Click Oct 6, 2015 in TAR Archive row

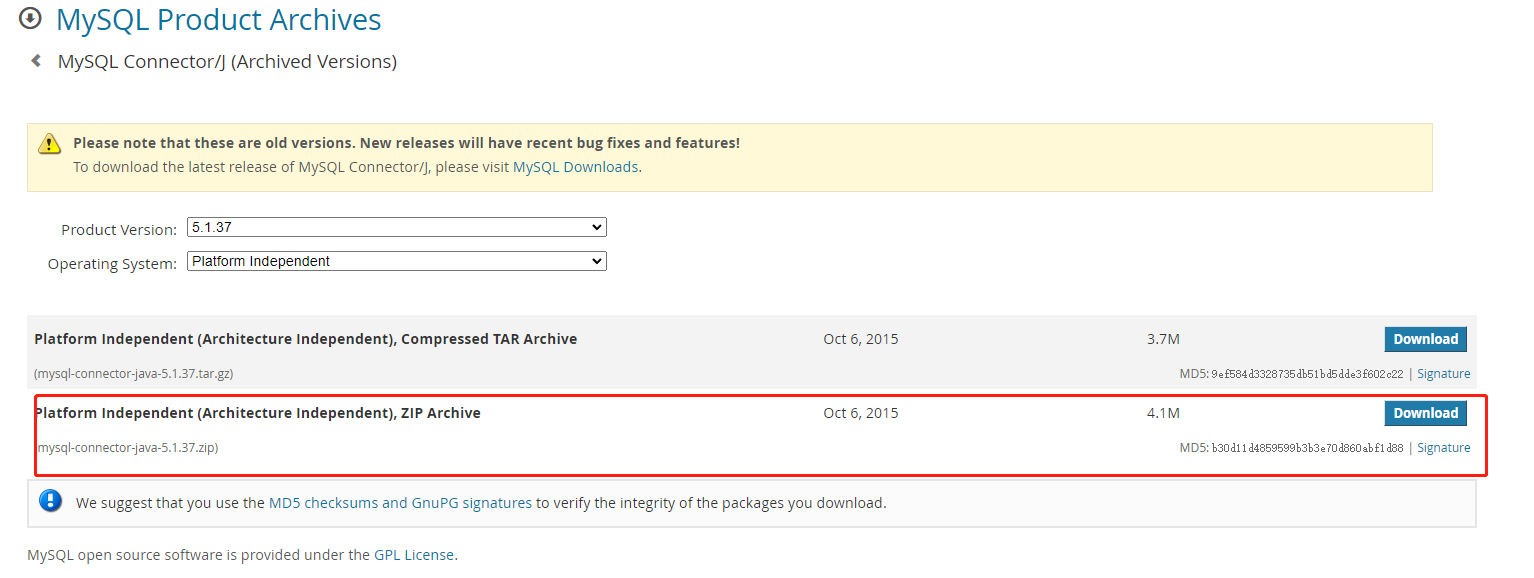click(861, 339)
